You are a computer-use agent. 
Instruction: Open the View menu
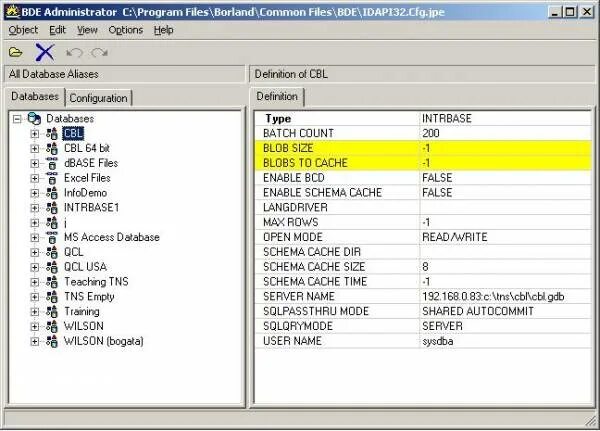coord(87,30)
